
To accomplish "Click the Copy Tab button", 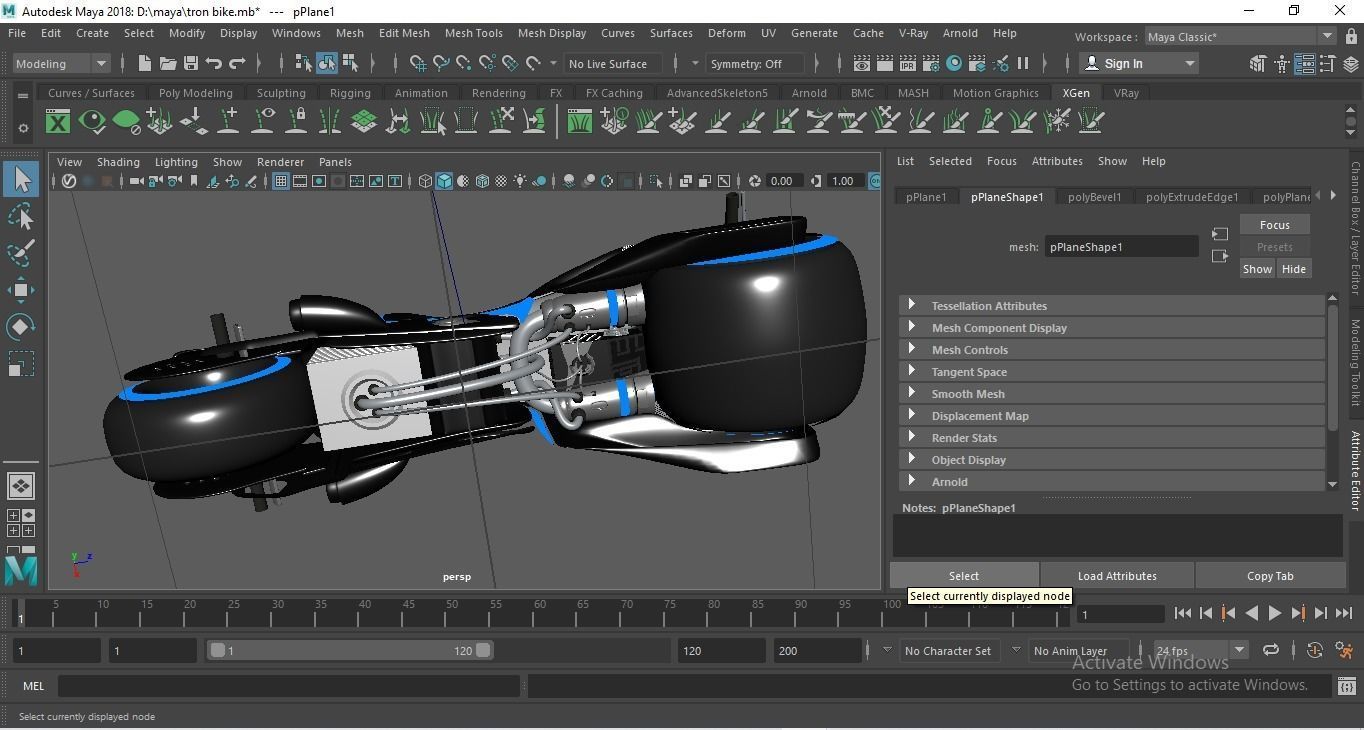I will tap(1270, 576).
